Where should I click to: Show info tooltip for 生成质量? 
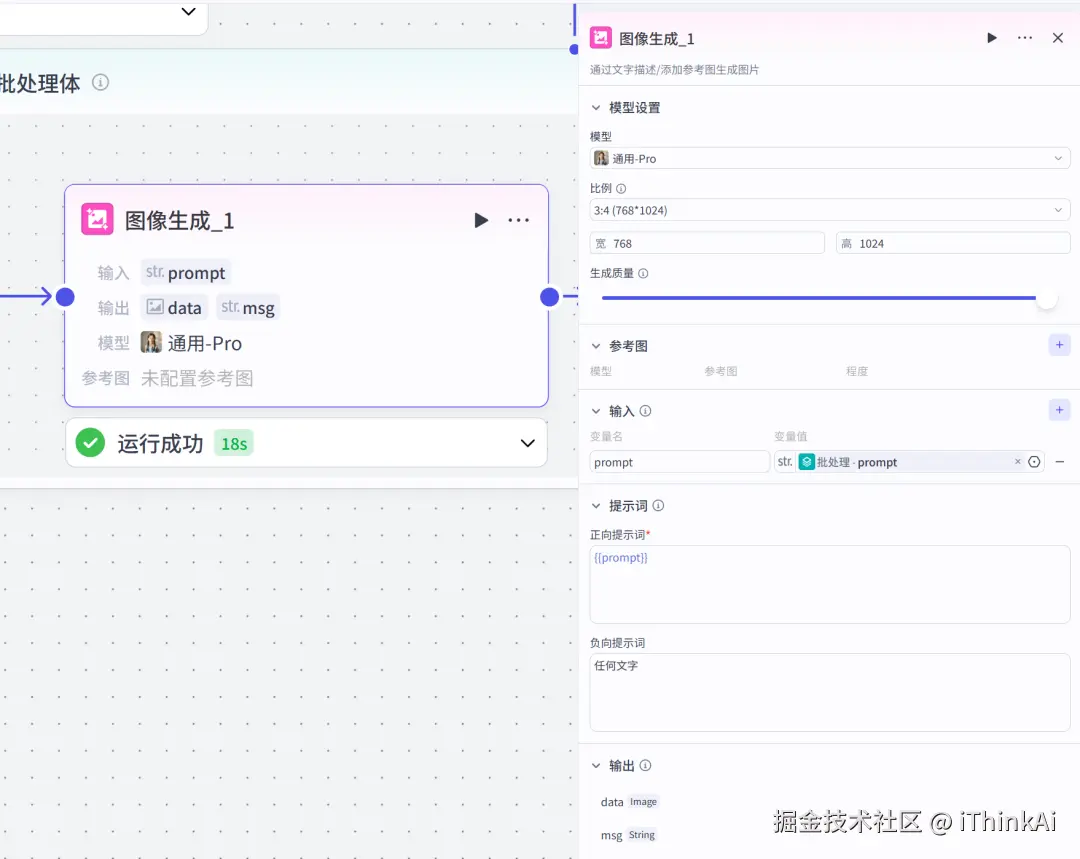point(643,273)
